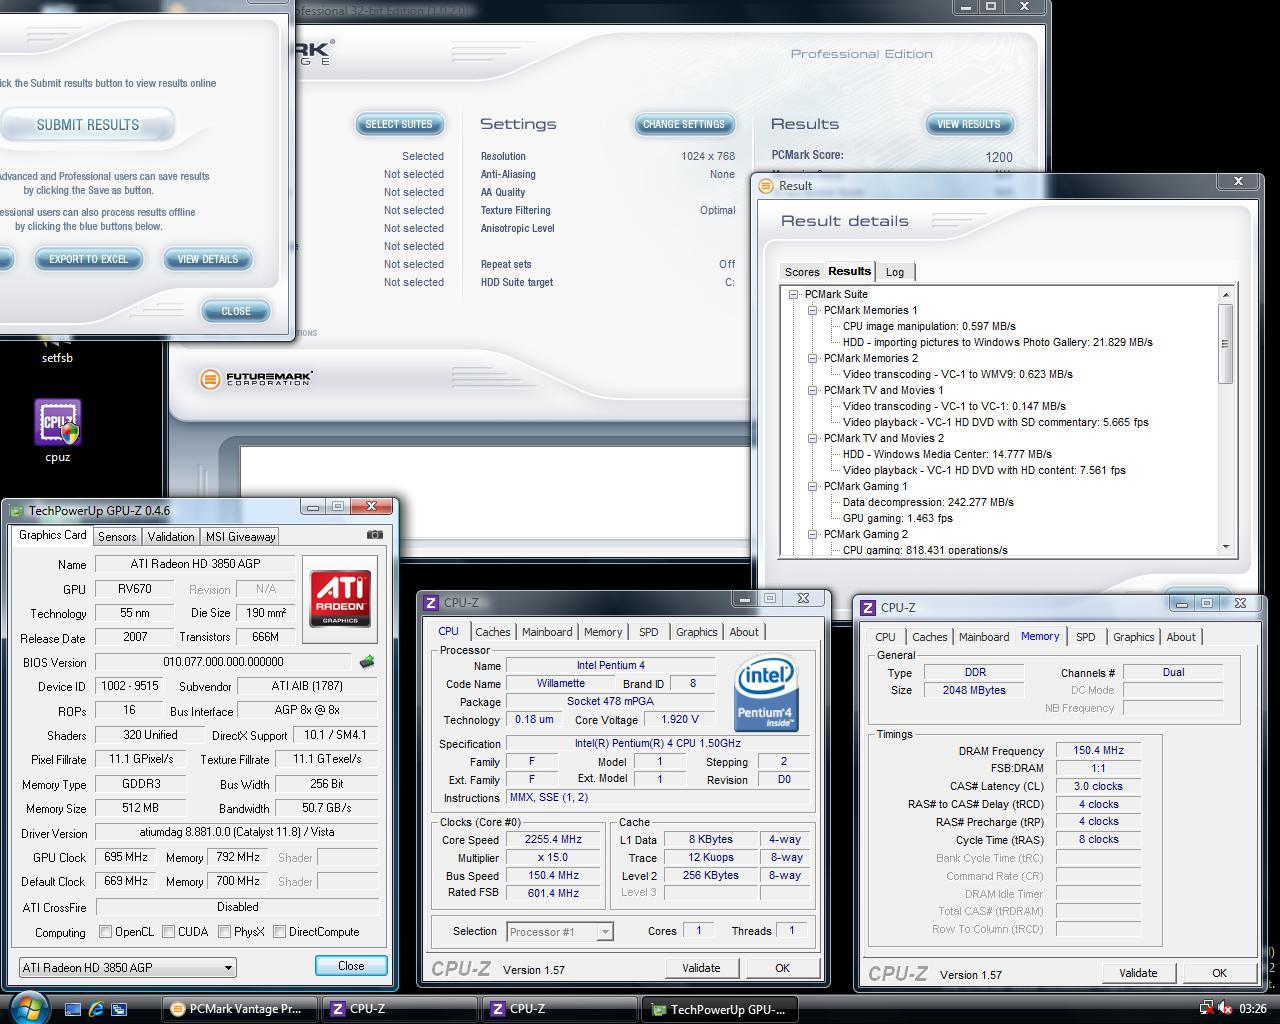The width and height of the screenshot is (1280, 1024).
Task: Switch to Scores tab in Result window
Action: [802, 272]
